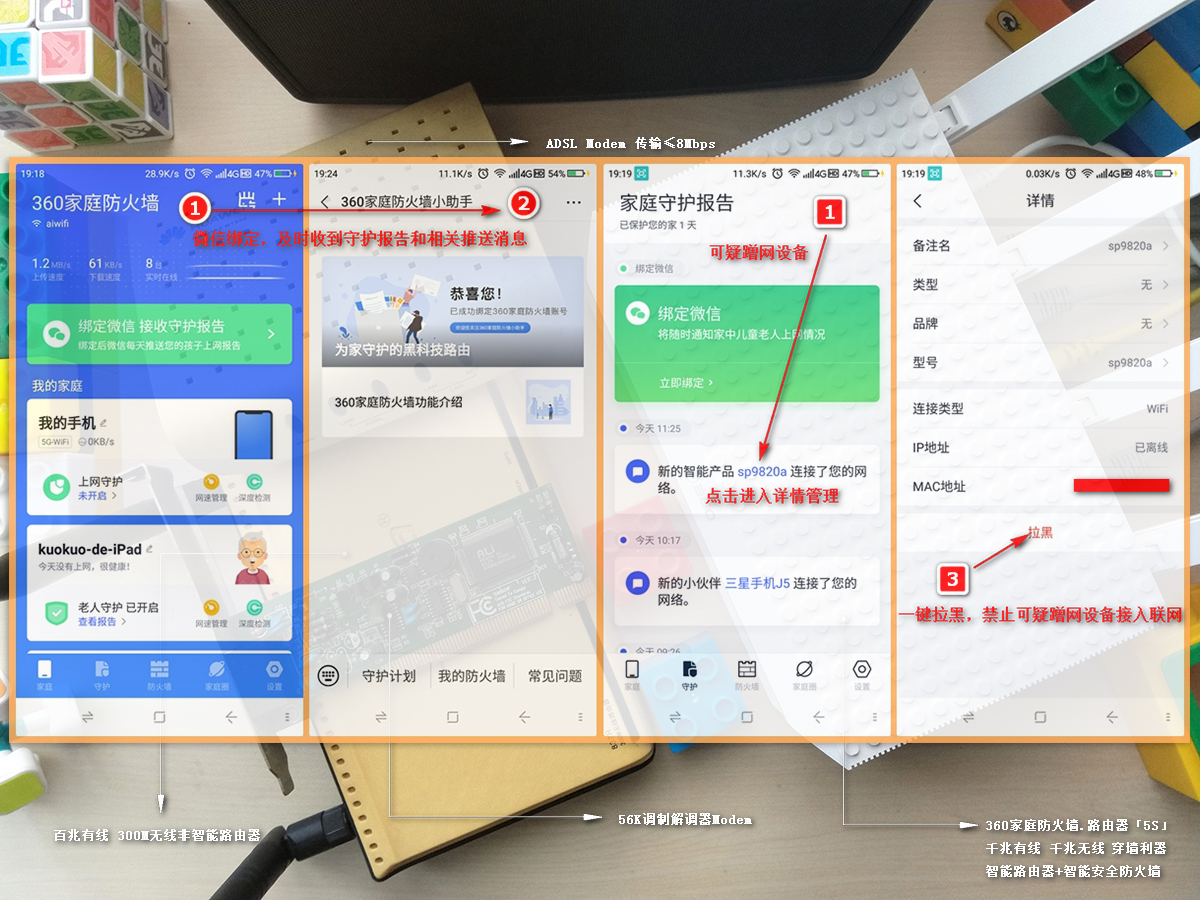Select 设置 tab on the blue home screen
1200x900 pixels.
click(x=274, y=676)
